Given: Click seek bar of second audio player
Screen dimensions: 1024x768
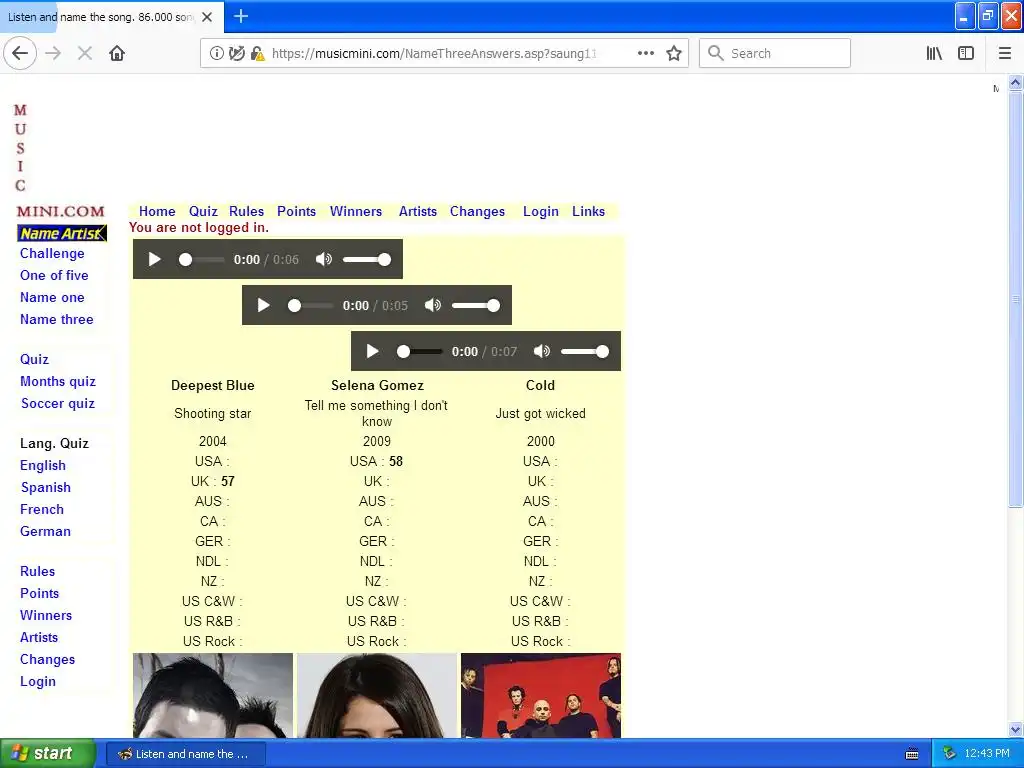Looking at the screenshot, I should coord(311,305).
